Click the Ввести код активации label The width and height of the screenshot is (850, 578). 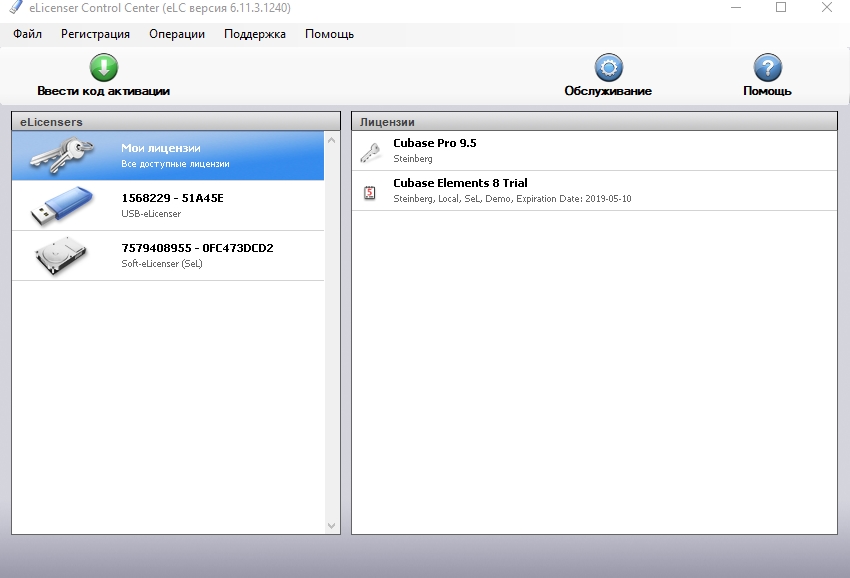(x=104, y=91)
